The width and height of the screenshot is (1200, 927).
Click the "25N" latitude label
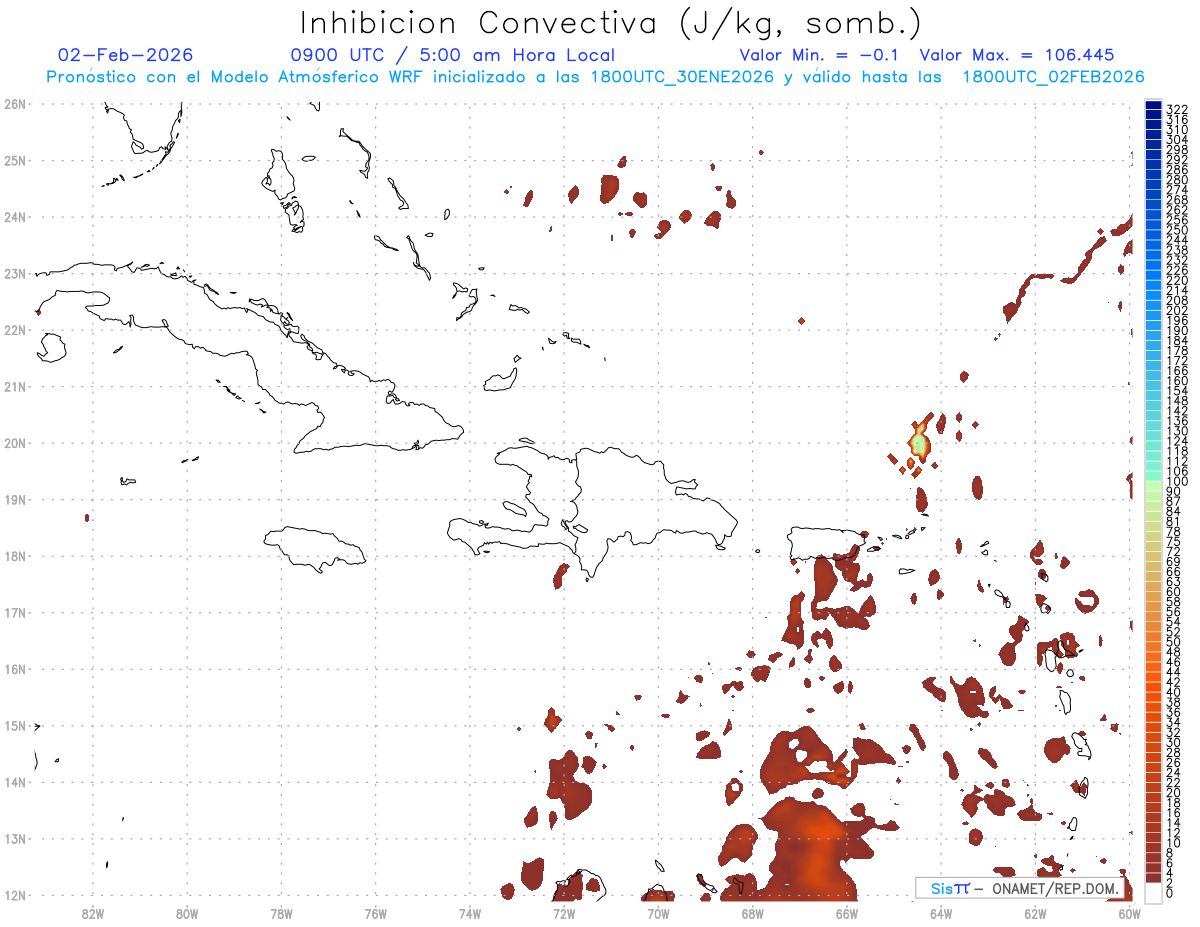15,160
